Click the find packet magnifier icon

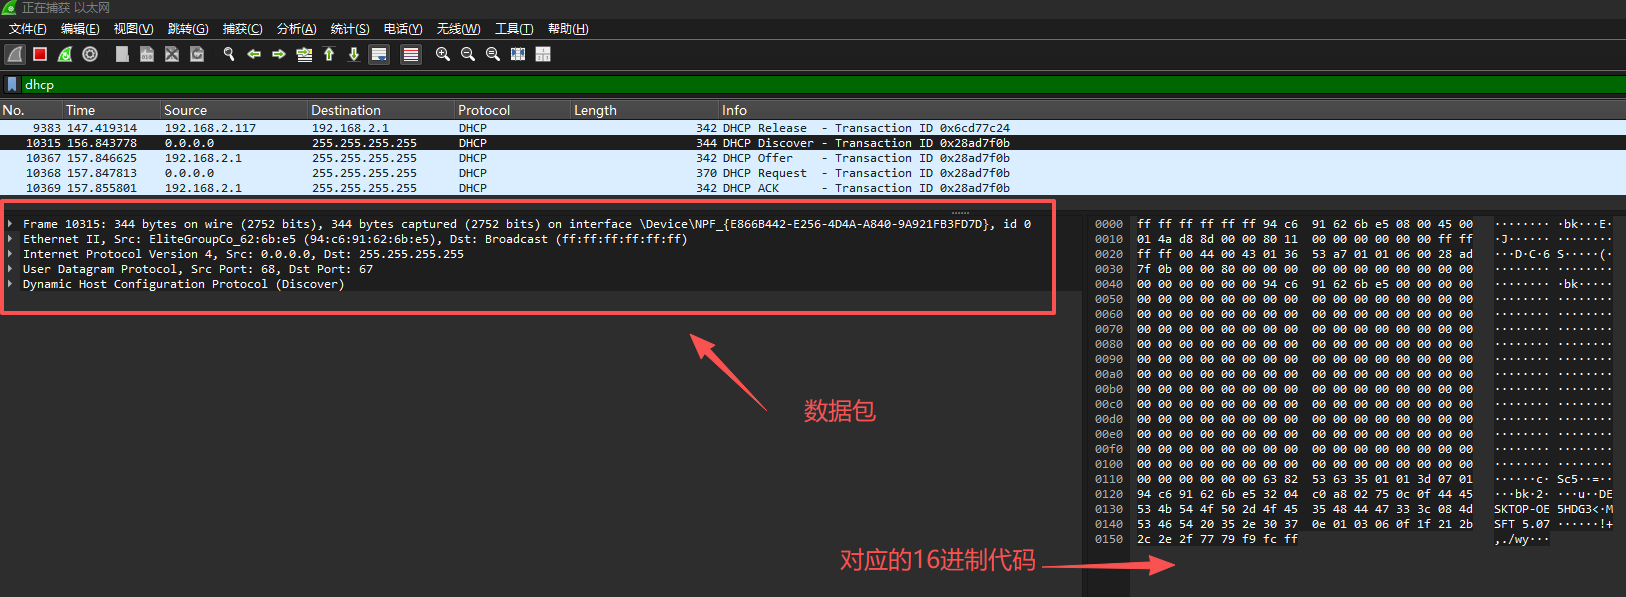[x=229, y=54]
